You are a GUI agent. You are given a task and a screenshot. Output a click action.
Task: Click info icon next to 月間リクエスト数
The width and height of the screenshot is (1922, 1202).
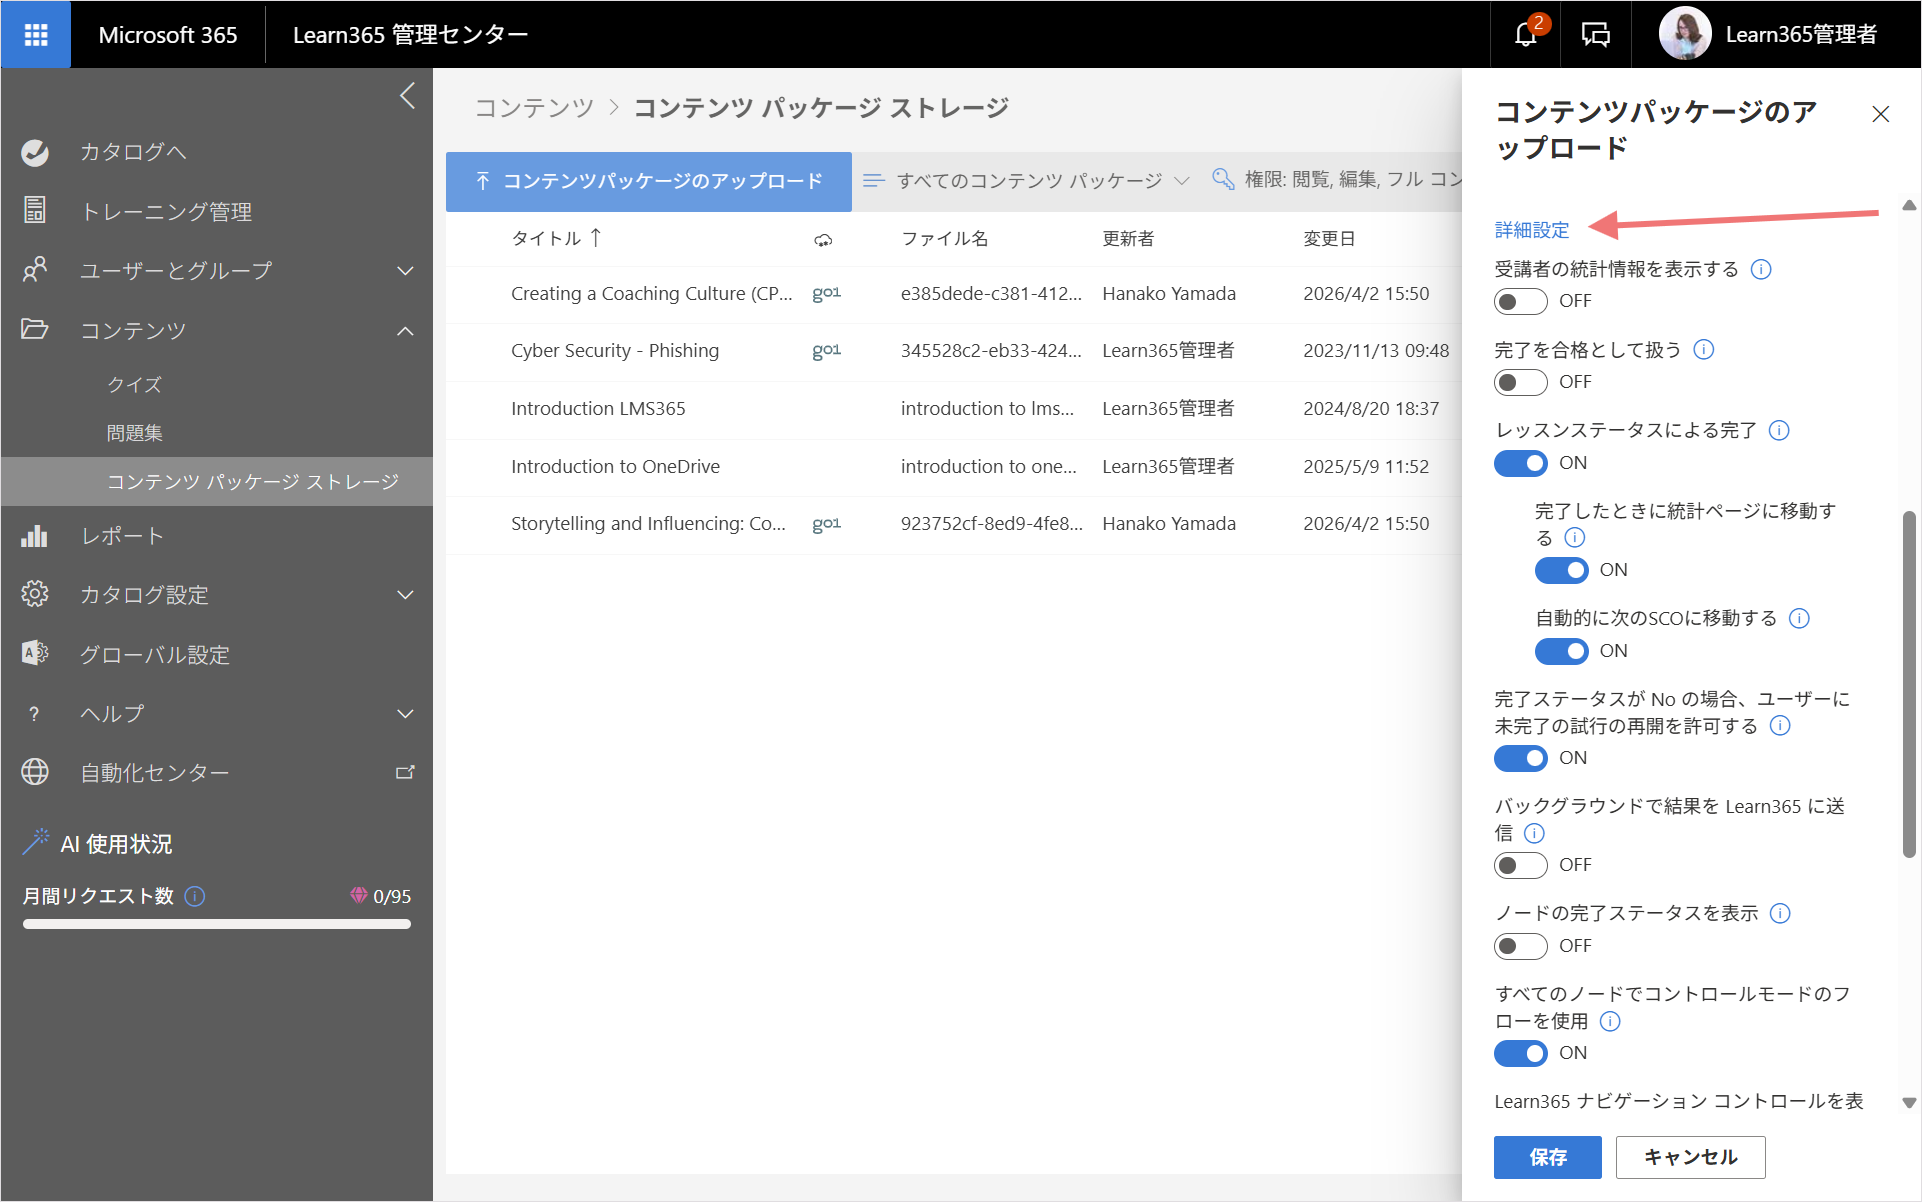tap(196, 896)
